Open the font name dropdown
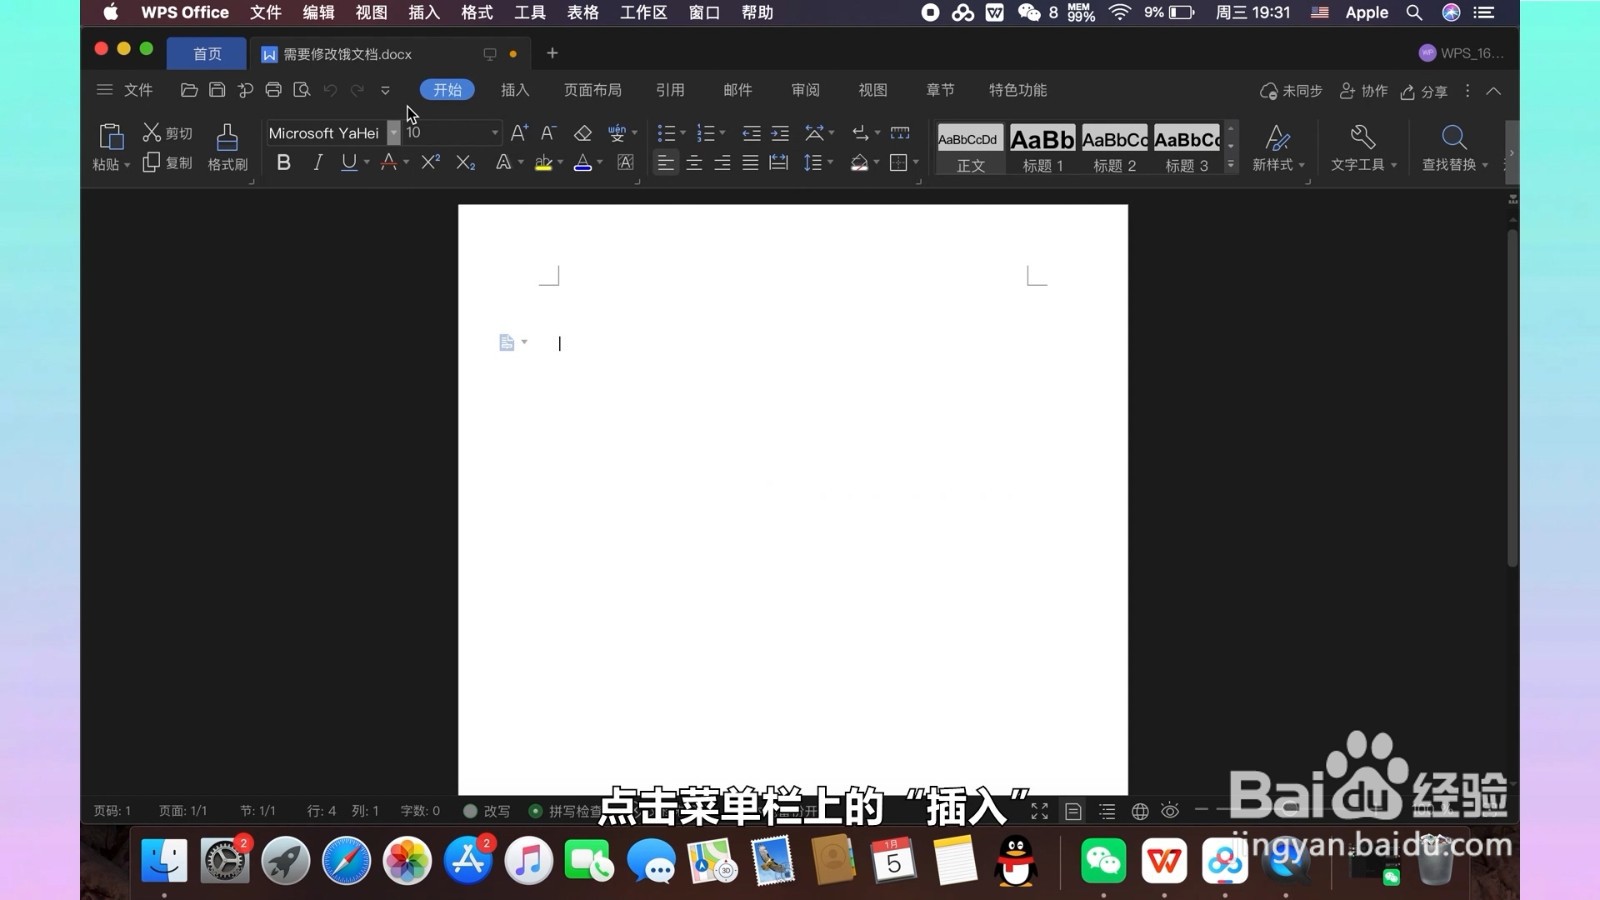1600x900 pixels. pyautogui.click(x=392, y=132)
